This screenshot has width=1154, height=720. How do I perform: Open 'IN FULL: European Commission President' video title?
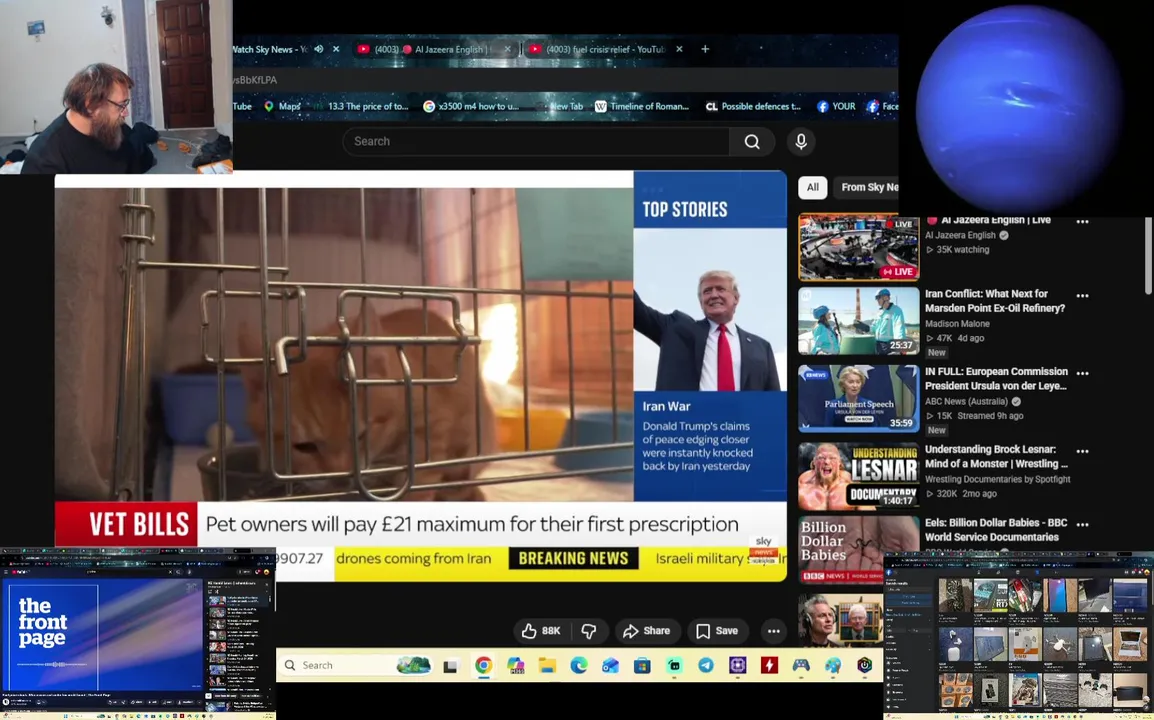coord(997,378)
